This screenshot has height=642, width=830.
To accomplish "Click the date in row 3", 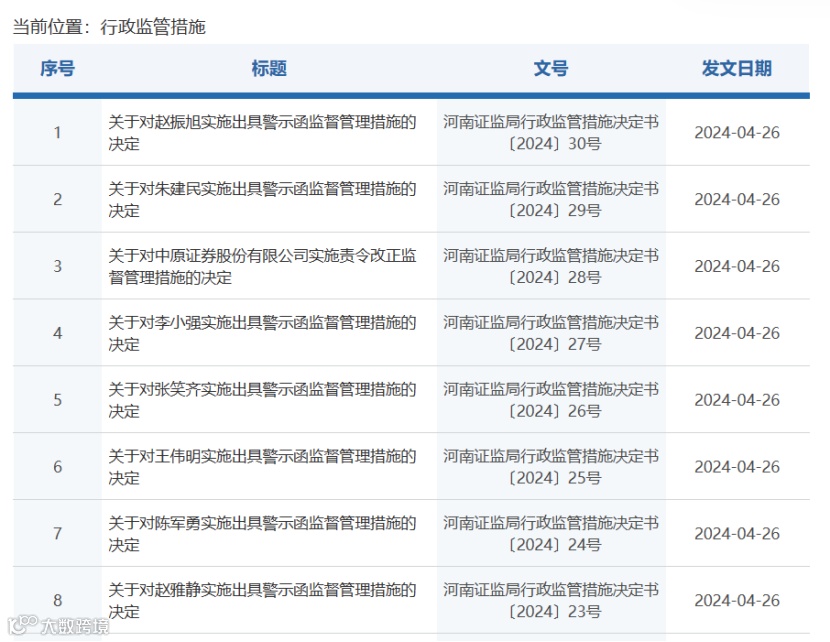I will pos(737,266).
